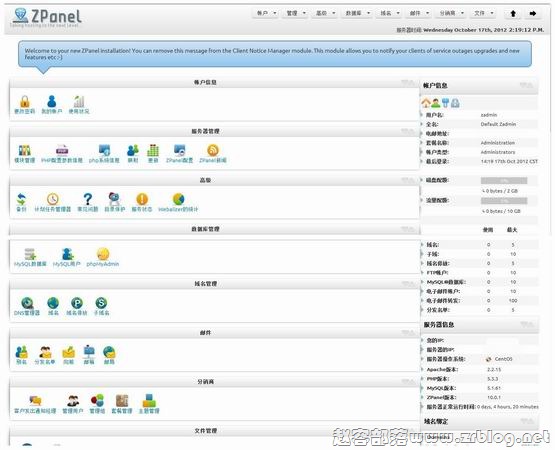Click the ZPanel logo
Image resolution: width=555 pixels, height=450 pixels.
[46, 17]
